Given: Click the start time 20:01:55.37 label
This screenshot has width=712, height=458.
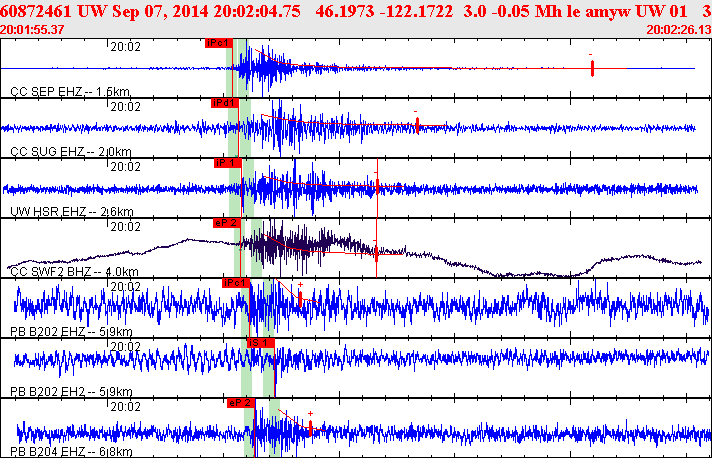Looking at the screenshot, I should 32,30.
